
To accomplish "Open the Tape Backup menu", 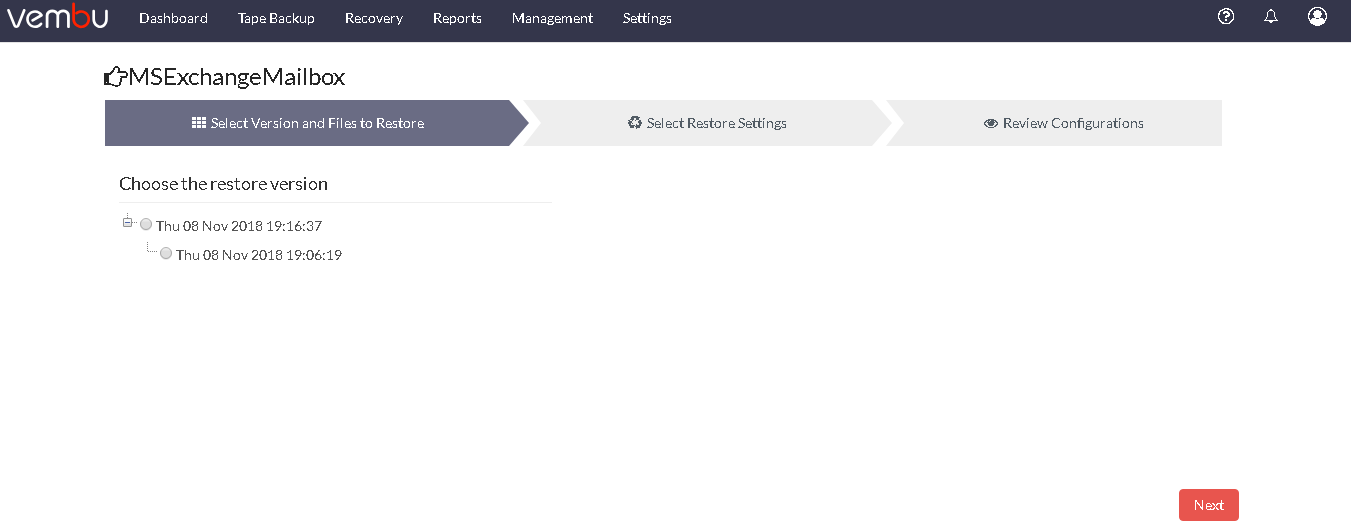I will point(276,18).
